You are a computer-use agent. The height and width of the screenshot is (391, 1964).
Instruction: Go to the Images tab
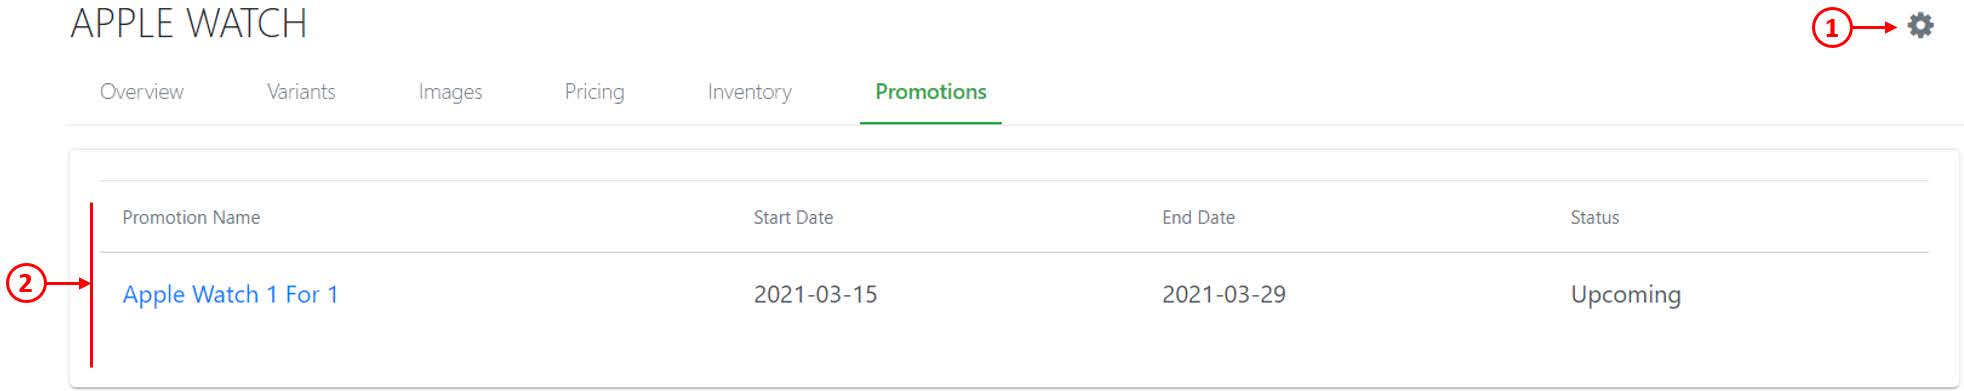[x=450, y=92]
